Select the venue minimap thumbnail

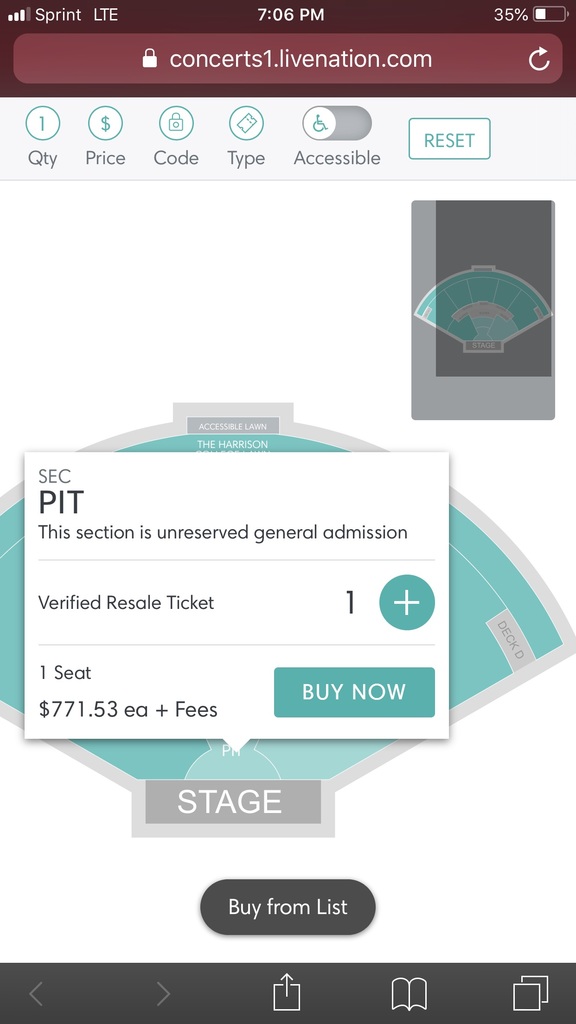pyautogui.click(x=483, y=310)
